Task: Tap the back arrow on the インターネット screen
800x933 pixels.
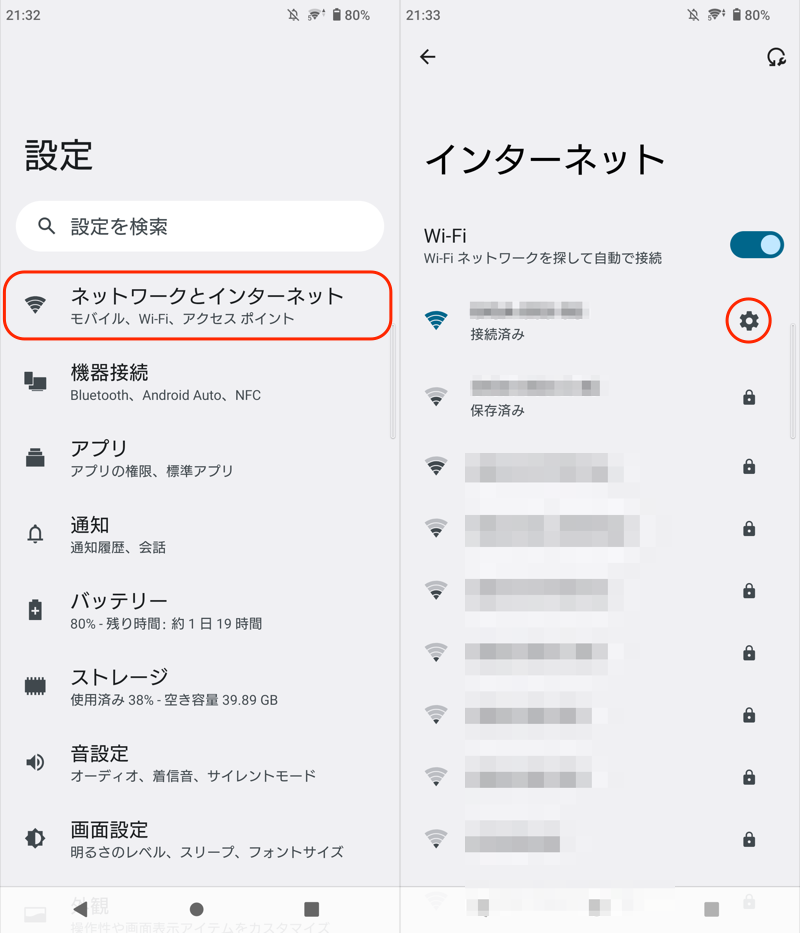Action: click(x=428, y=57)
